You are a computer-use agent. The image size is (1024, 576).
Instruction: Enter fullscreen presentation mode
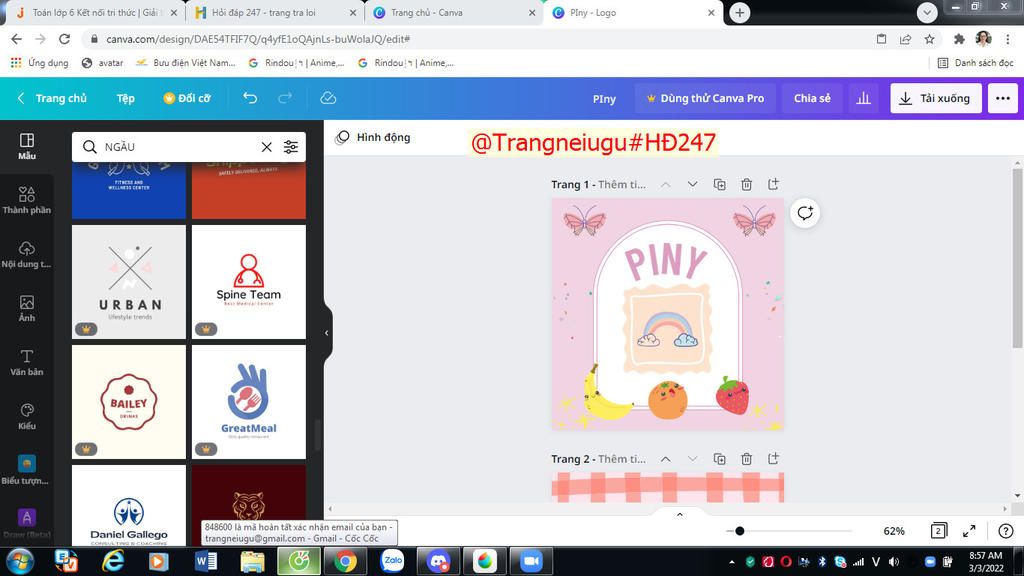[x=969, y=531]
